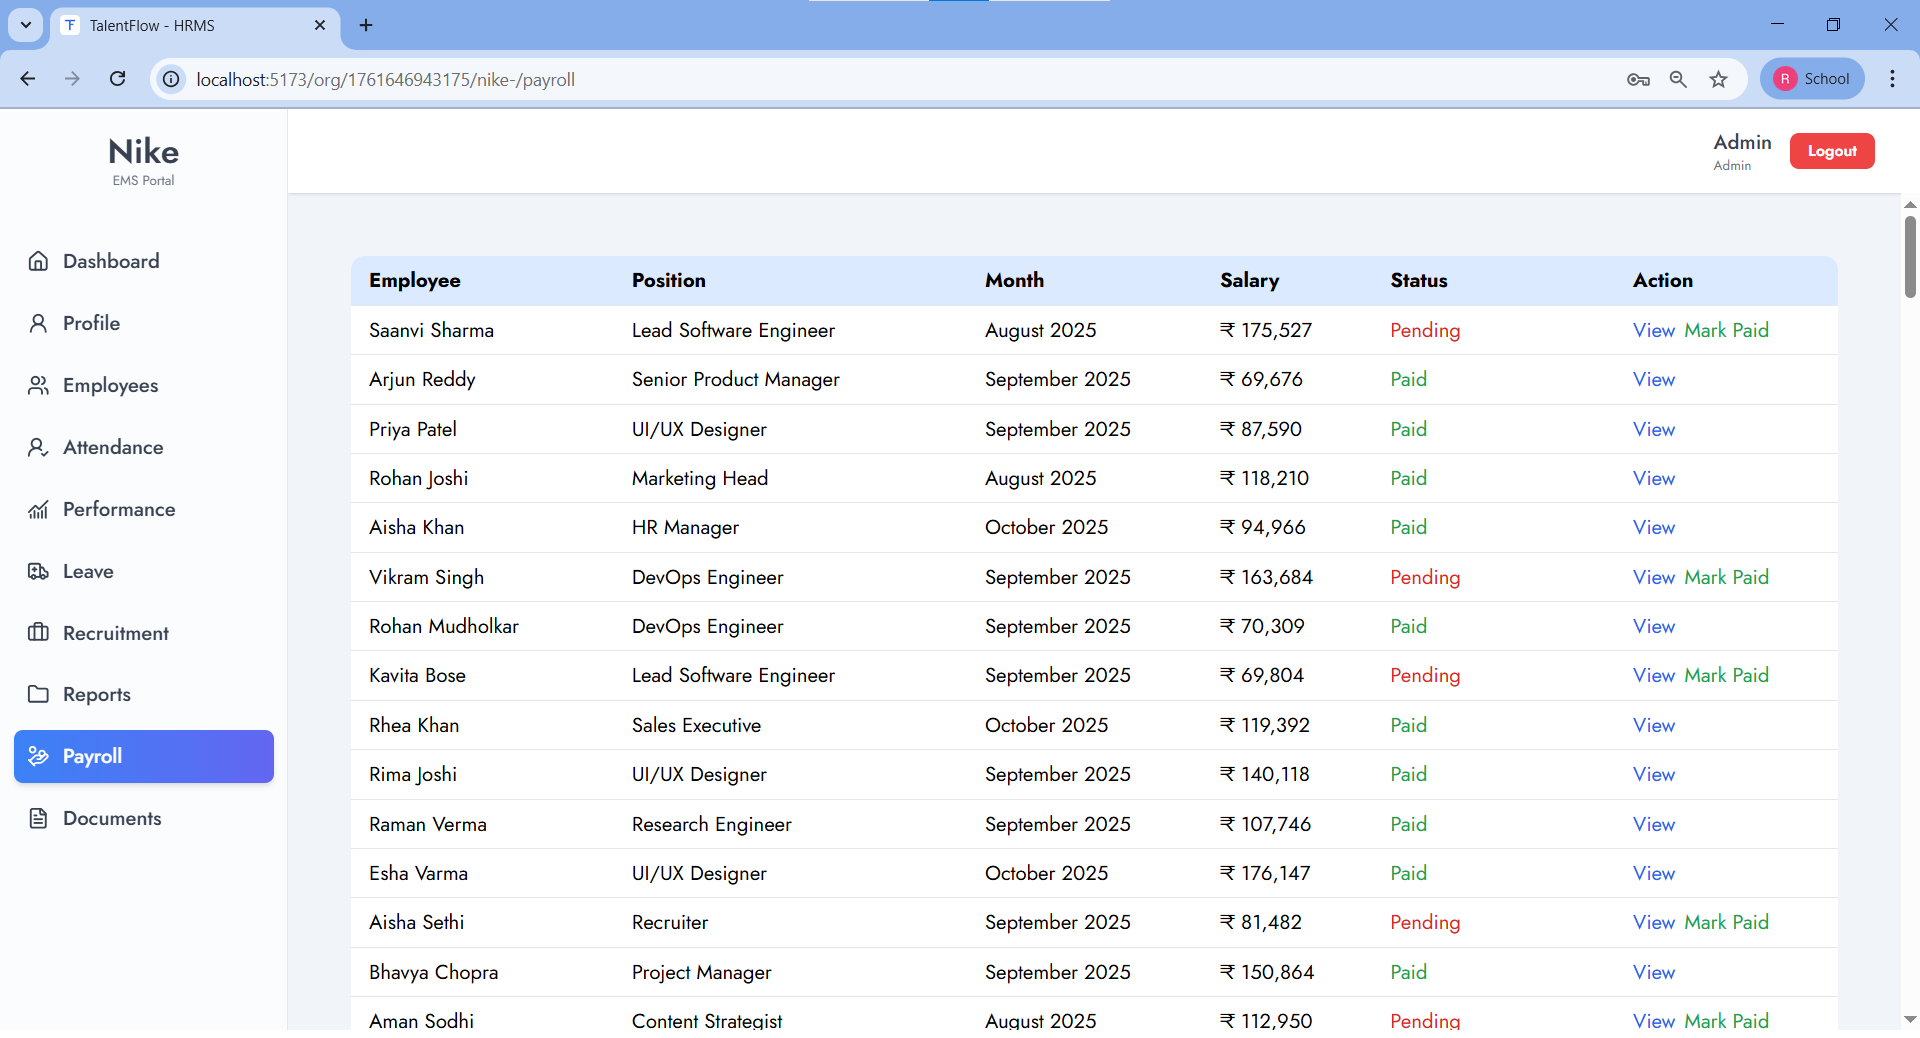Select the "Rima Joshi" employee name

point(413,774)
